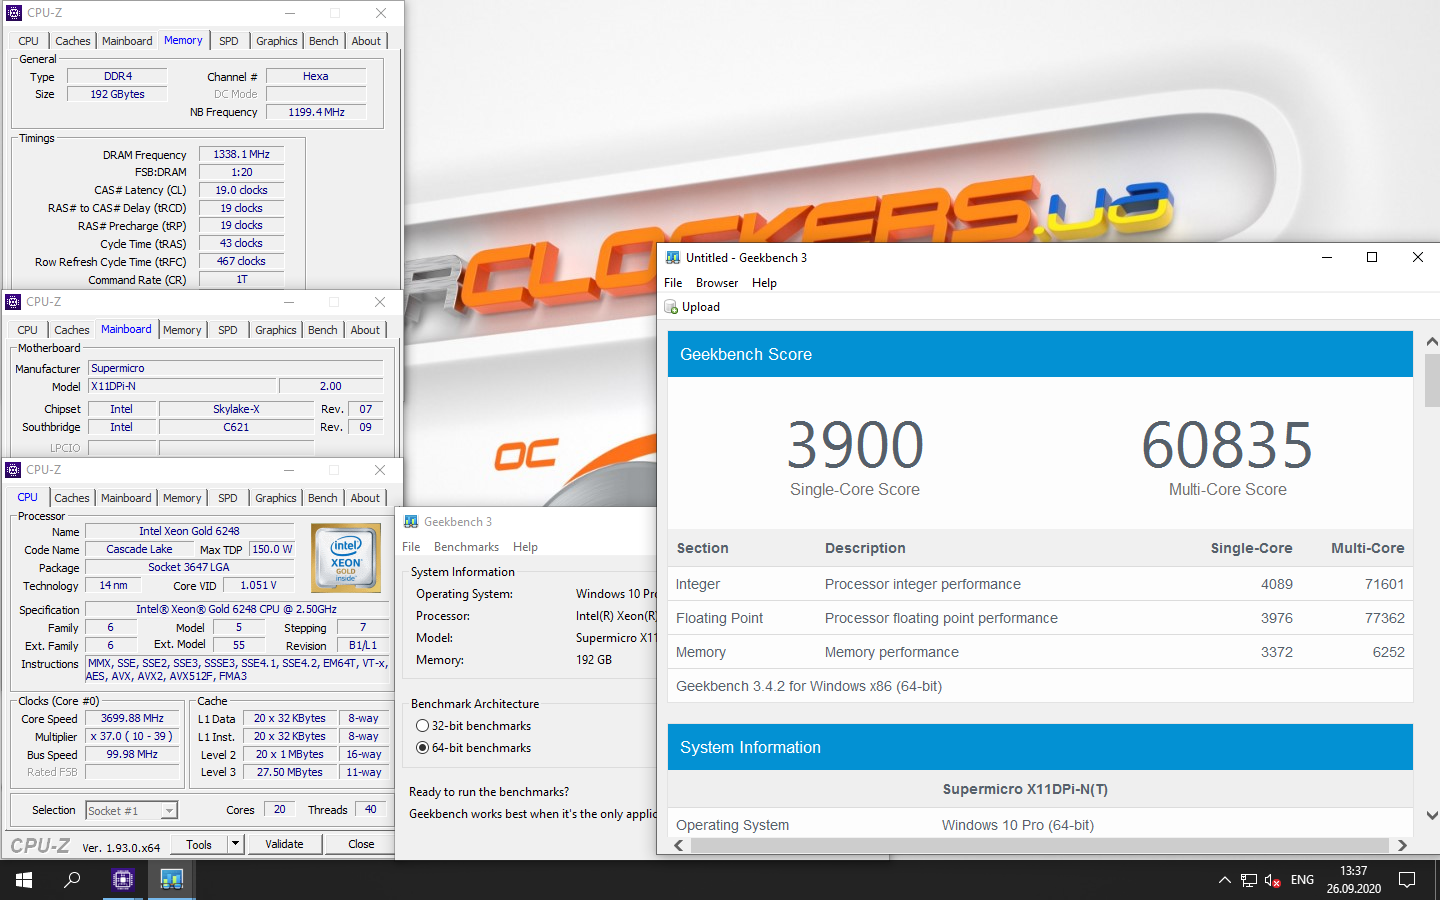Select 32-bit benchmarks radio option
The image size is (1440, 900).
point(422,726)
